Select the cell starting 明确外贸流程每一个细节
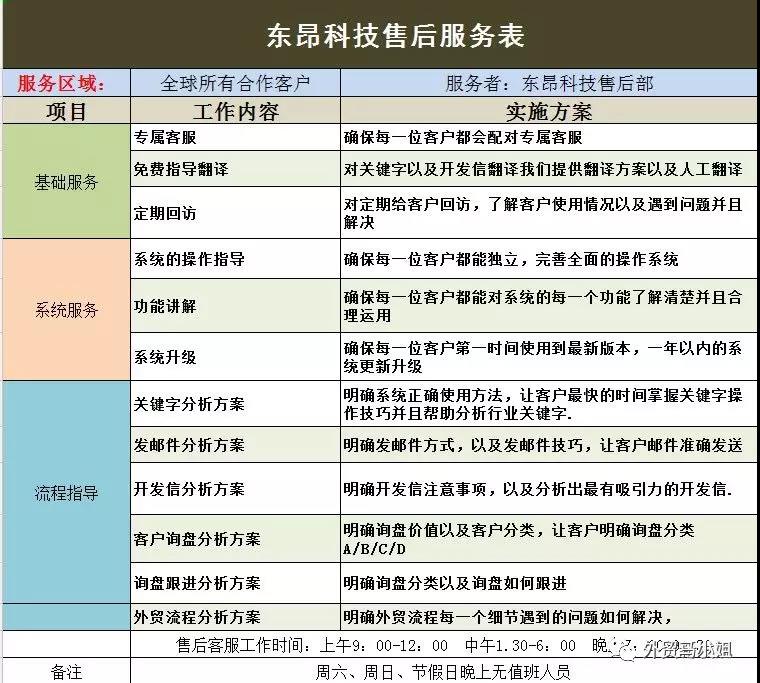Image resolution: width=760 pixels, height=683 pixels. (x=549, y=617)
